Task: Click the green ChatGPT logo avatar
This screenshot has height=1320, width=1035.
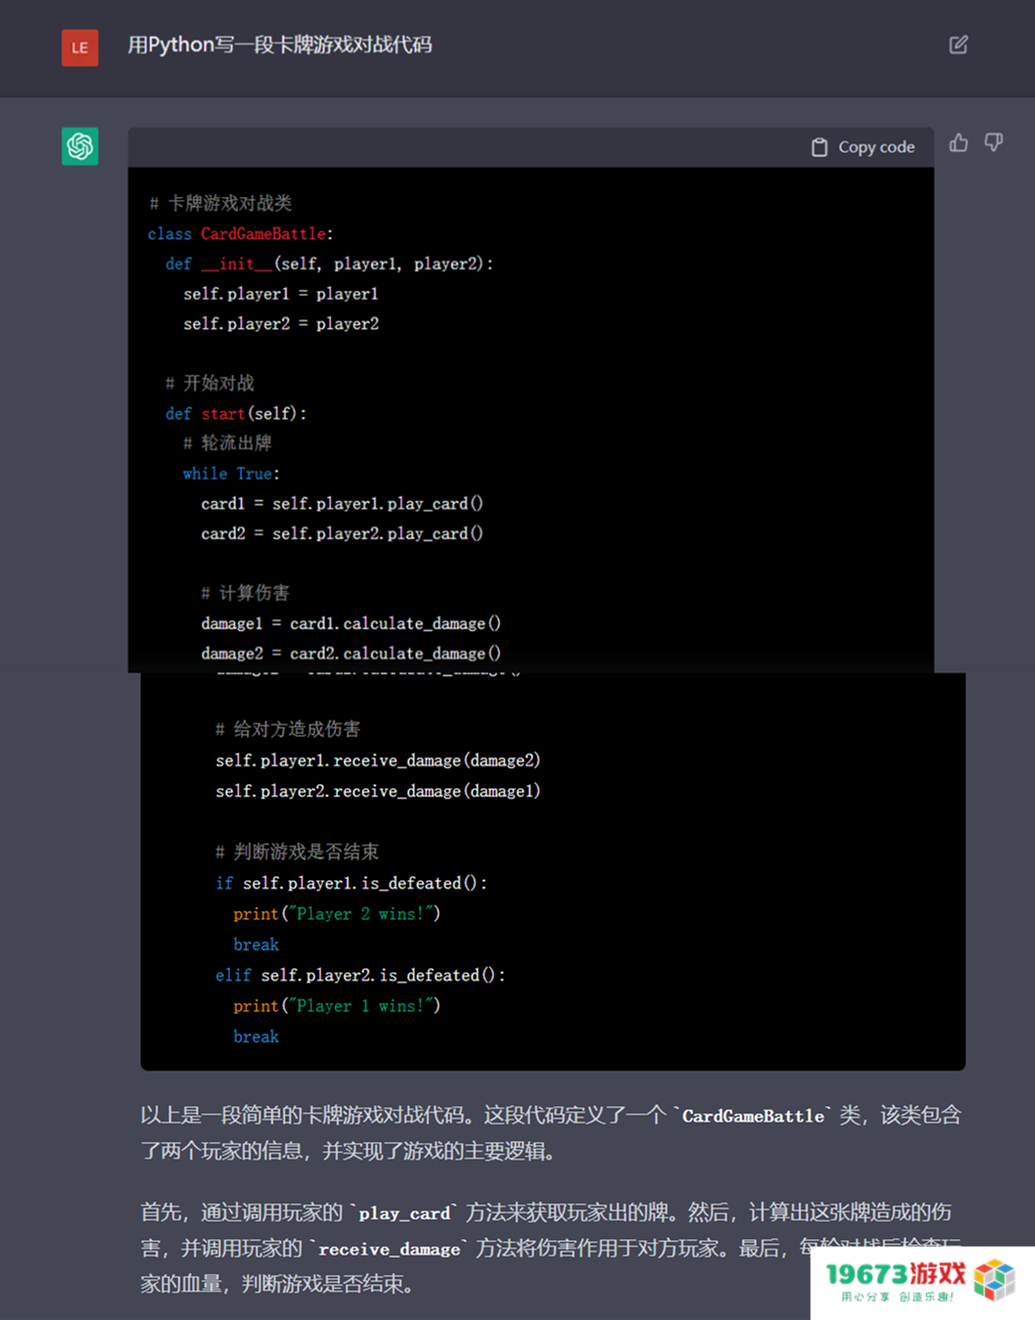Action: (80, 146)
